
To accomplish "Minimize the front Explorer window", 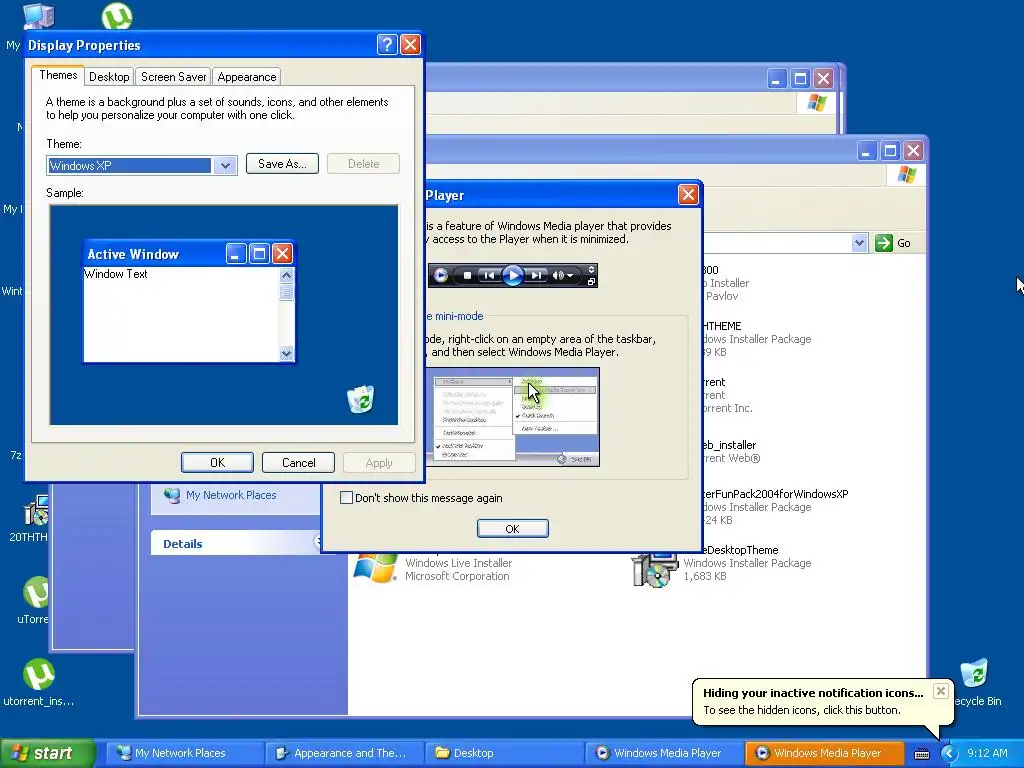I will click(x=866, y=151).
